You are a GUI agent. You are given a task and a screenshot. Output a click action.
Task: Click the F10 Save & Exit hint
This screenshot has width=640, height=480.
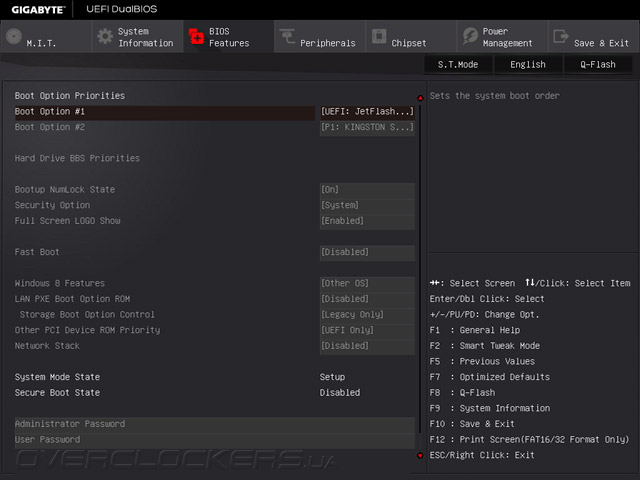click(x=472, y=424)
